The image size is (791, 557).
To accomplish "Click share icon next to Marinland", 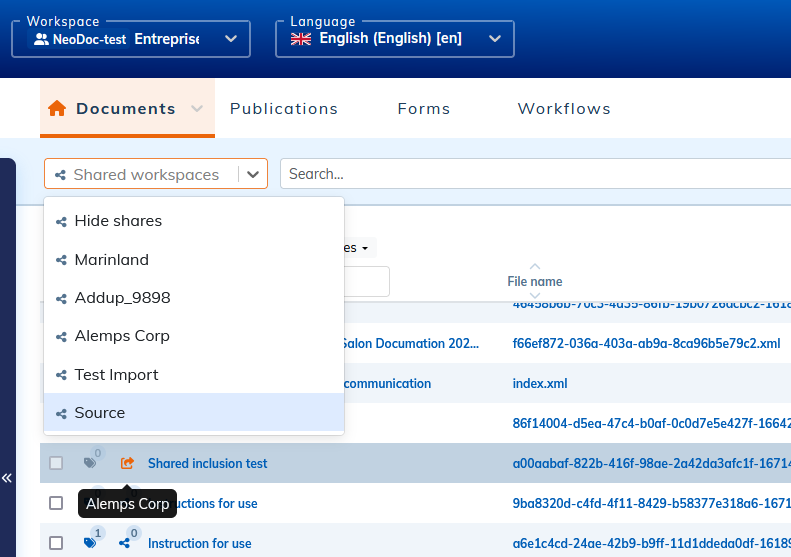I will point(61,260).
